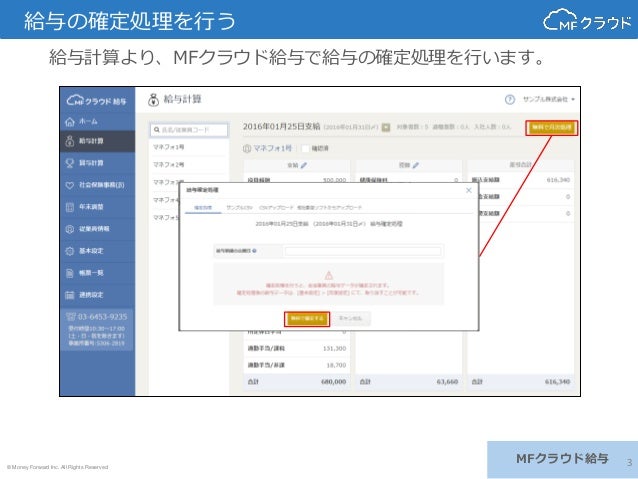Switch to the CSVアップロード tab
The width and height of the screenshot is (638, 479).
pos(276,208)
